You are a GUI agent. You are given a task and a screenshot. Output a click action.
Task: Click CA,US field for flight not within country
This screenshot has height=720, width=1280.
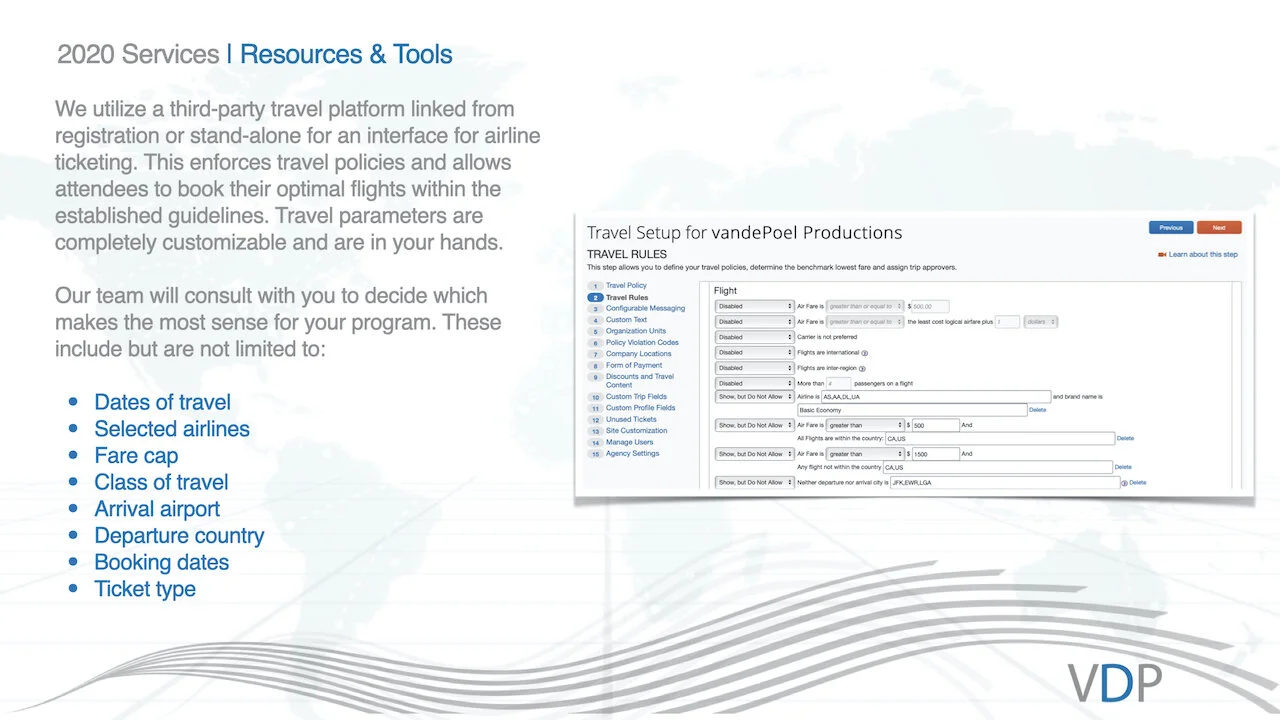pyautogui.click(x=998, y=467)
